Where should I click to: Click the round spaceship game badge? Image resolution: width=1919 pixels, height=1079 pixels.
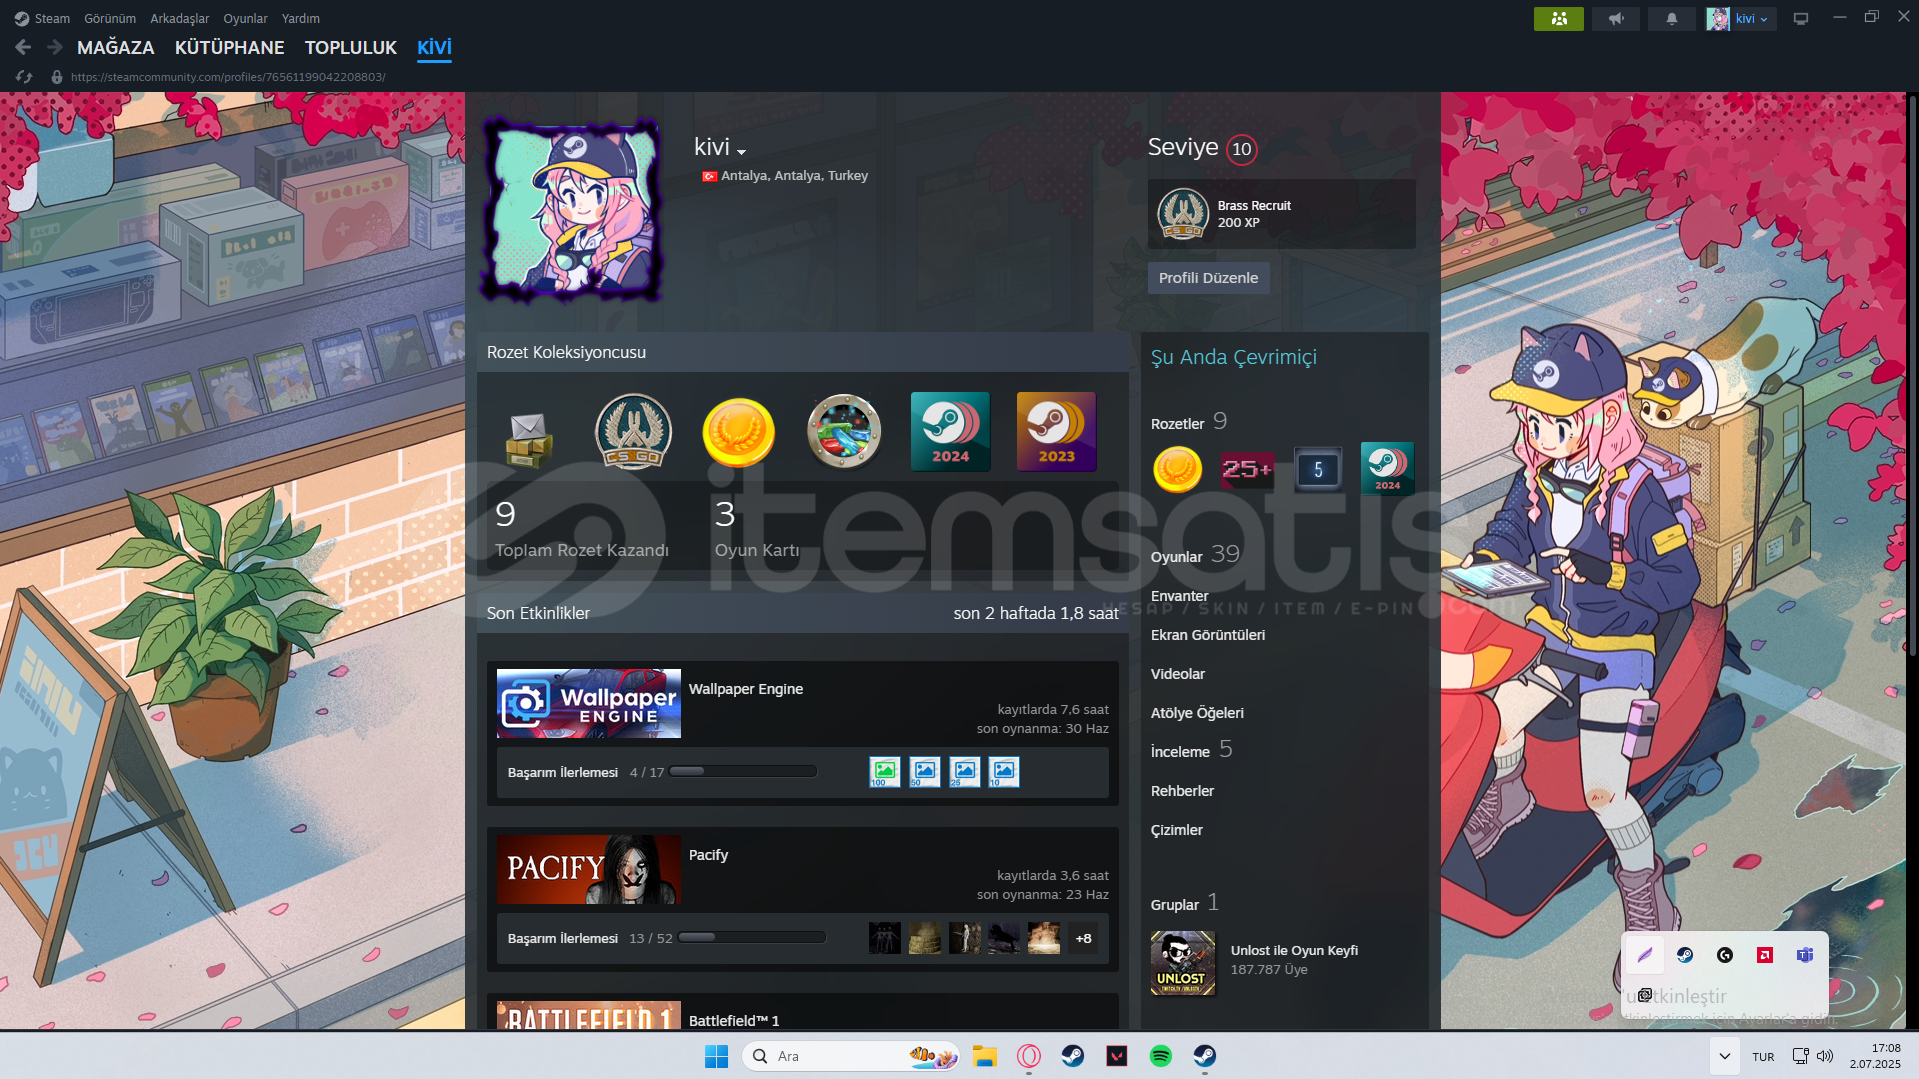point(844,432)
